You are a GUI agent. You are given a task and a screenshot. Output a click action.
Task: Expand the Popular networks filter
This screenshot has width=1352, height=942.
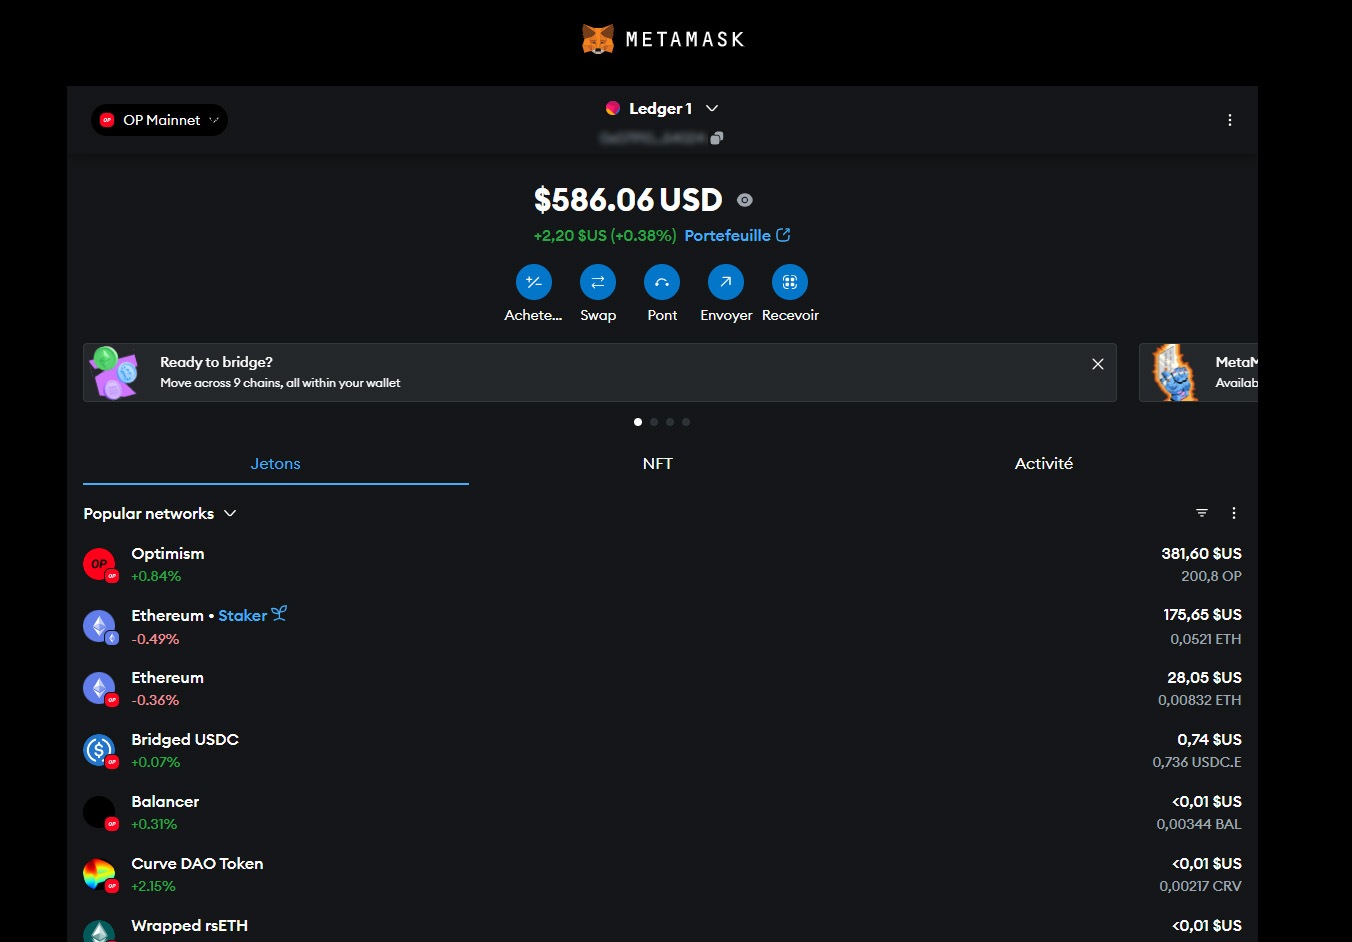(x=160, y=513)
